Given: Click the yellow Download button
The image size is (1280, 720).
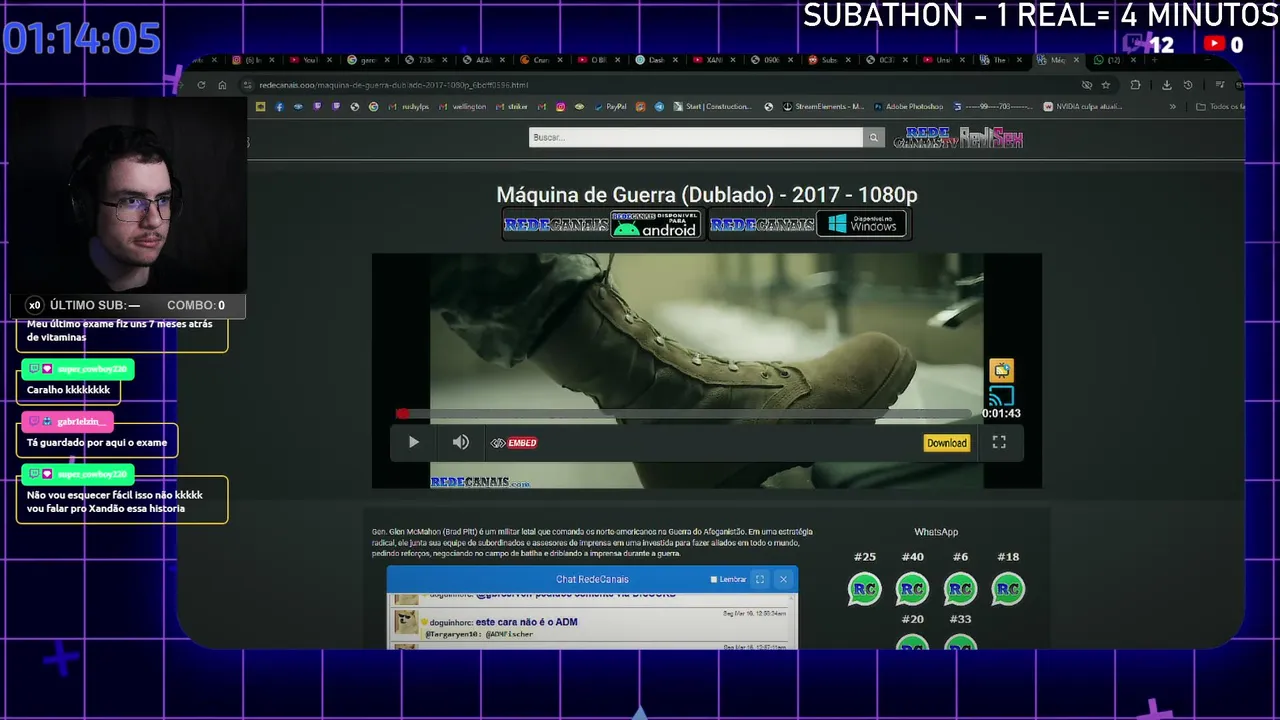Looking at the screenshot, I should click(x=946, y=443).
